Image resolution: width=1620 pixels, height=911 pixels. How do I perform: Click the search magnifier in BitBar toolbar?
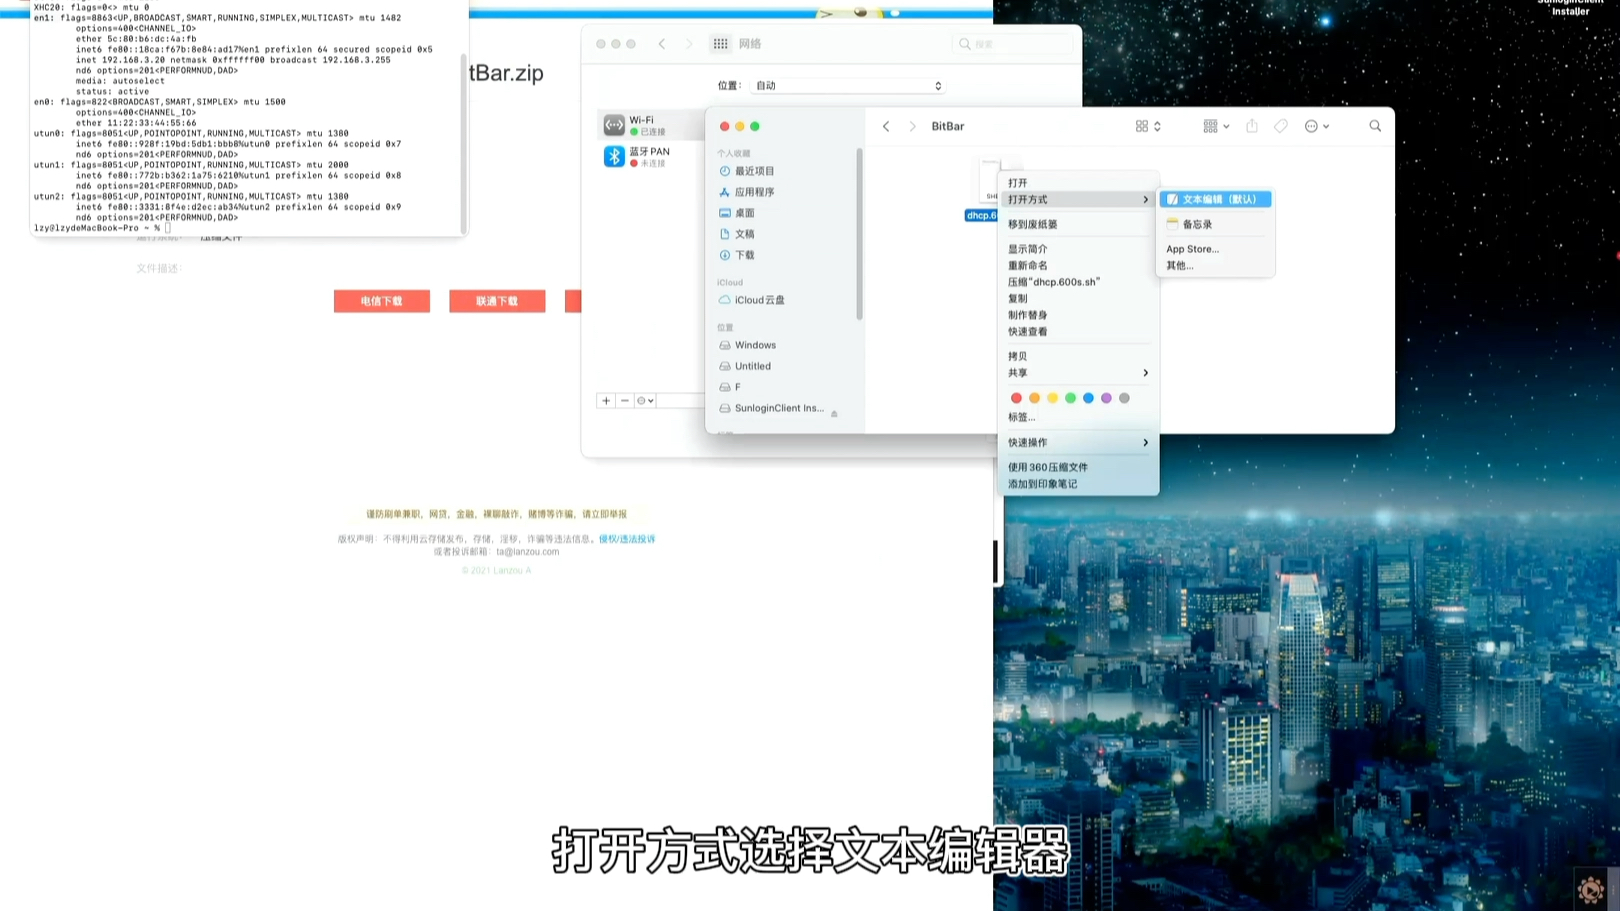(1374, 125)
